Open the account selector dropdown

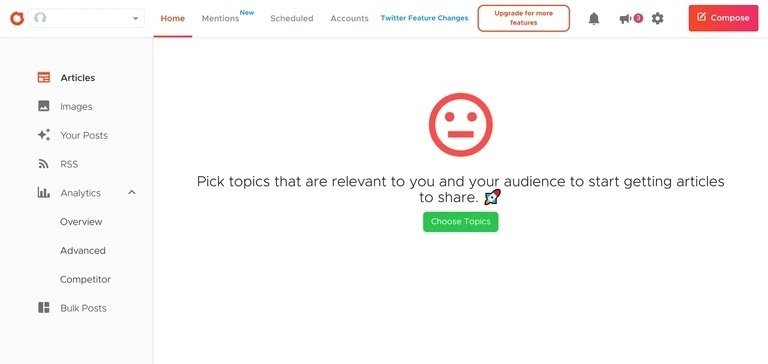(86, 18)
